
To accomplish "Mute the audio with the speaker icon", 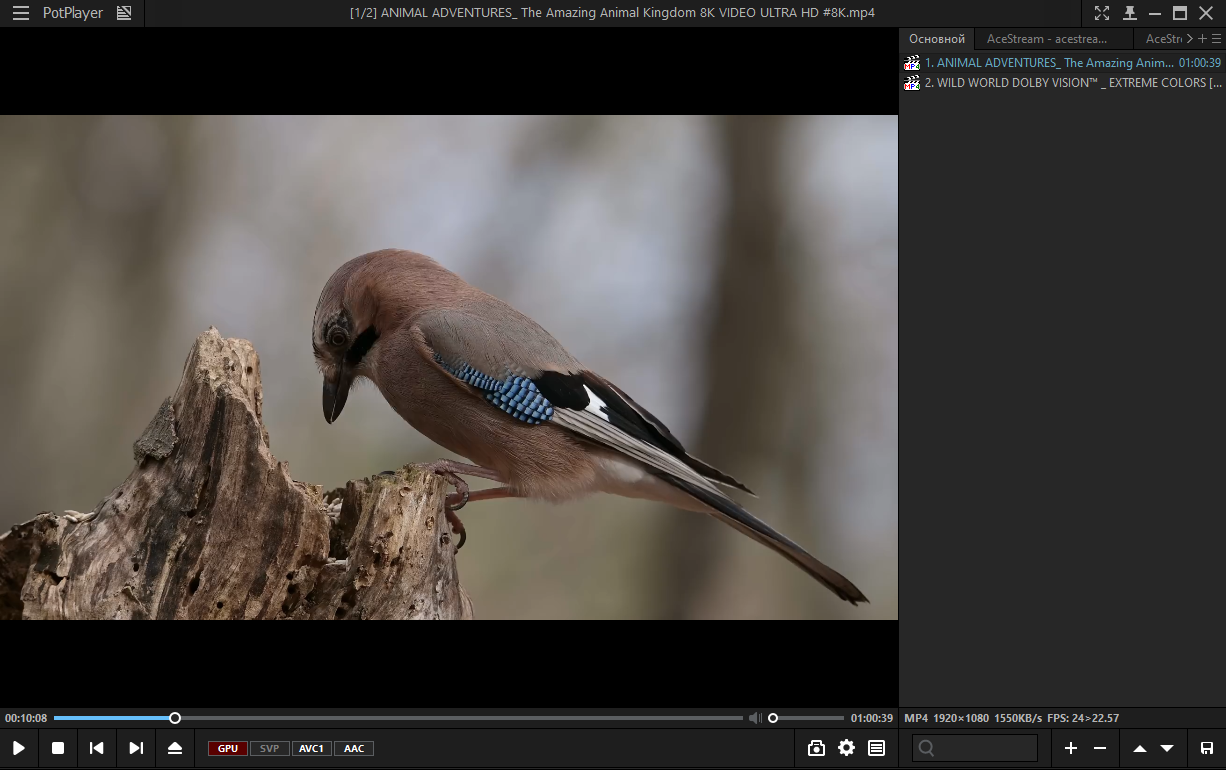I will [x=755, y=718].
